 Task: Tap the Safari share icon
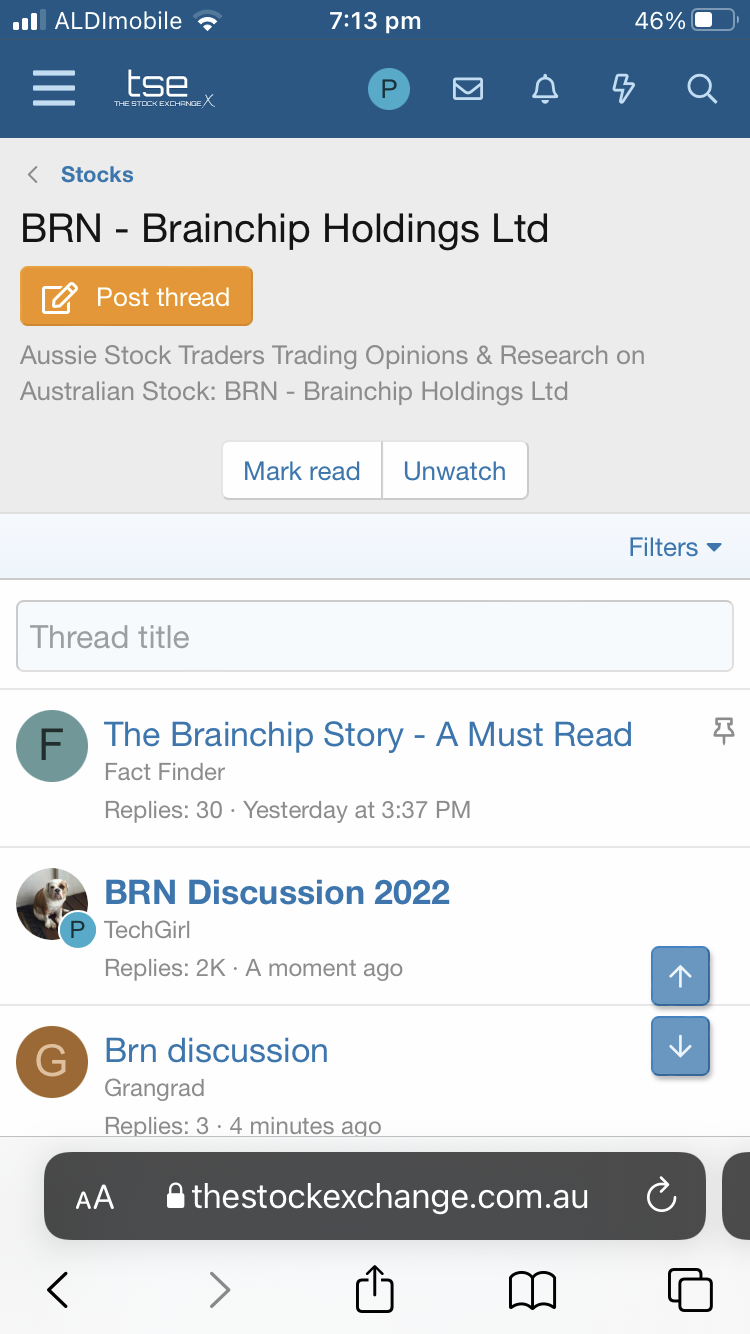(x=375, y=1288)
